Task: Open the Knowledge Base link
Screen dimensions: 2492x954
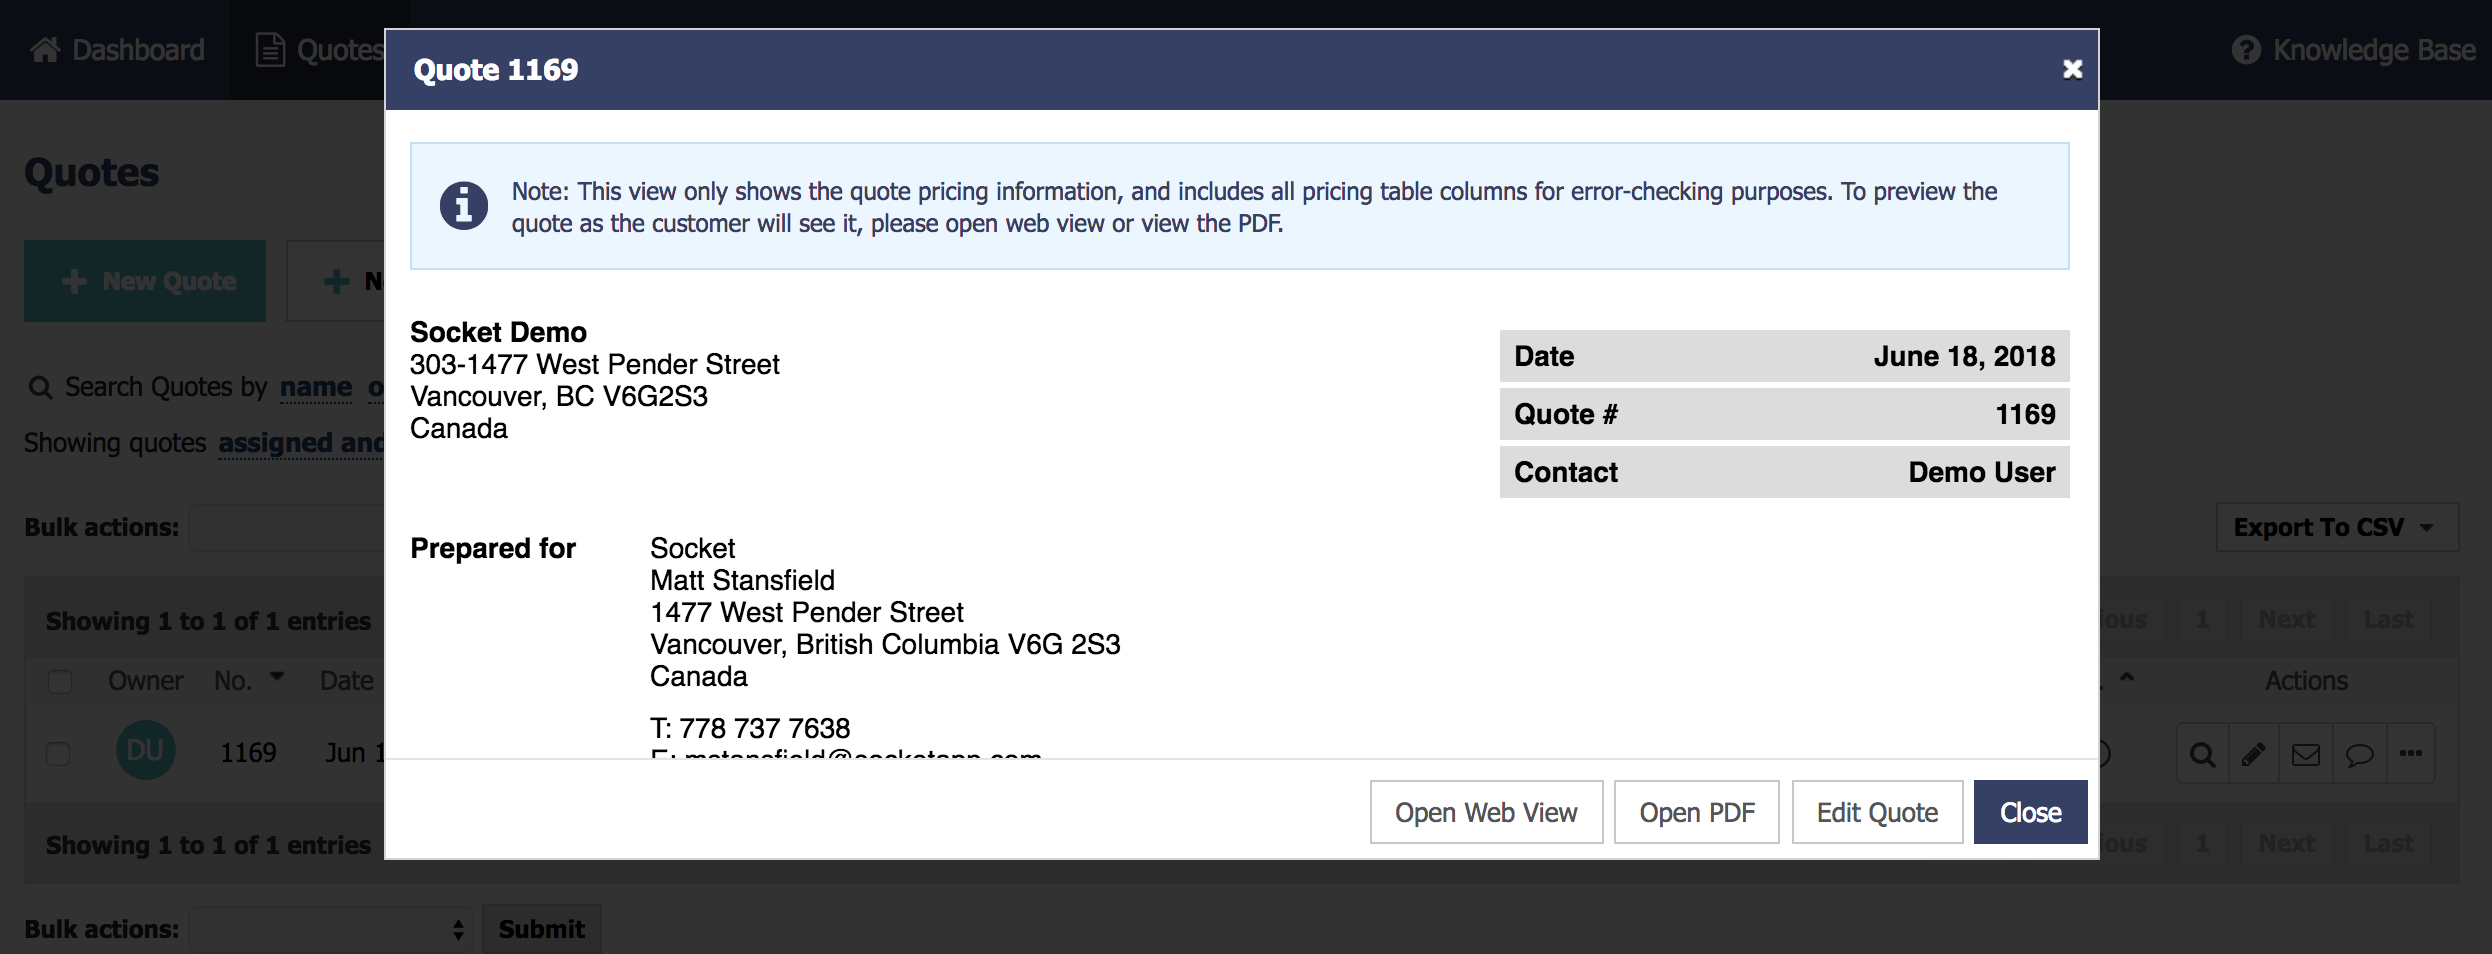Action: [2352, 50]
